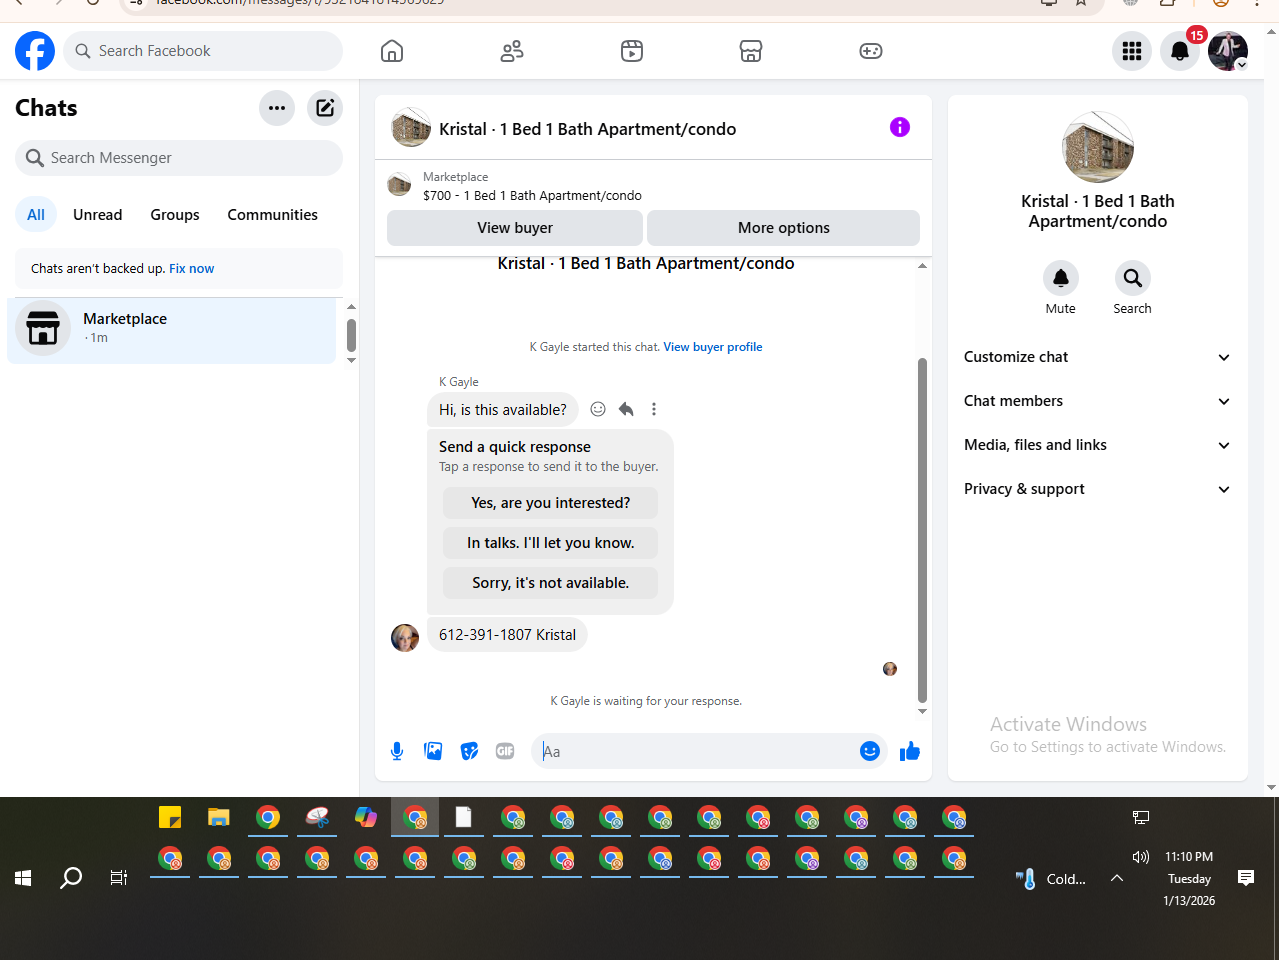Attach a photo with the image icon
This screenshot has width=1279, height=960.
tap(433, 751)
